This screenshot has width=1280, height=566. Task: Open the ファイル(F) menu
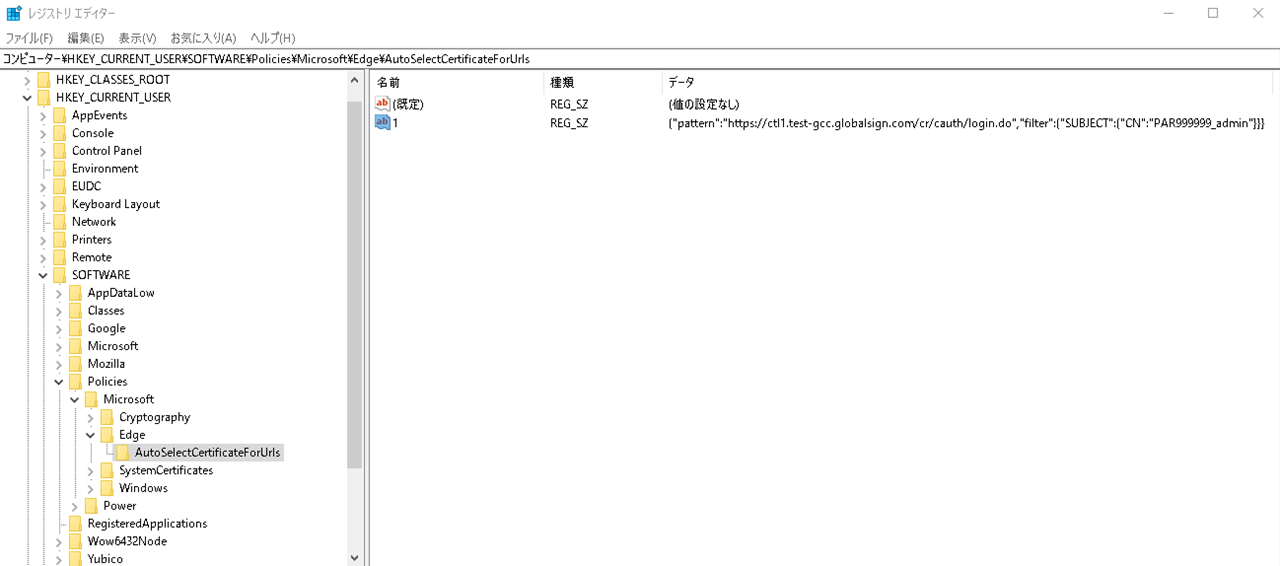pyautogui.click(x=29, y=38)
